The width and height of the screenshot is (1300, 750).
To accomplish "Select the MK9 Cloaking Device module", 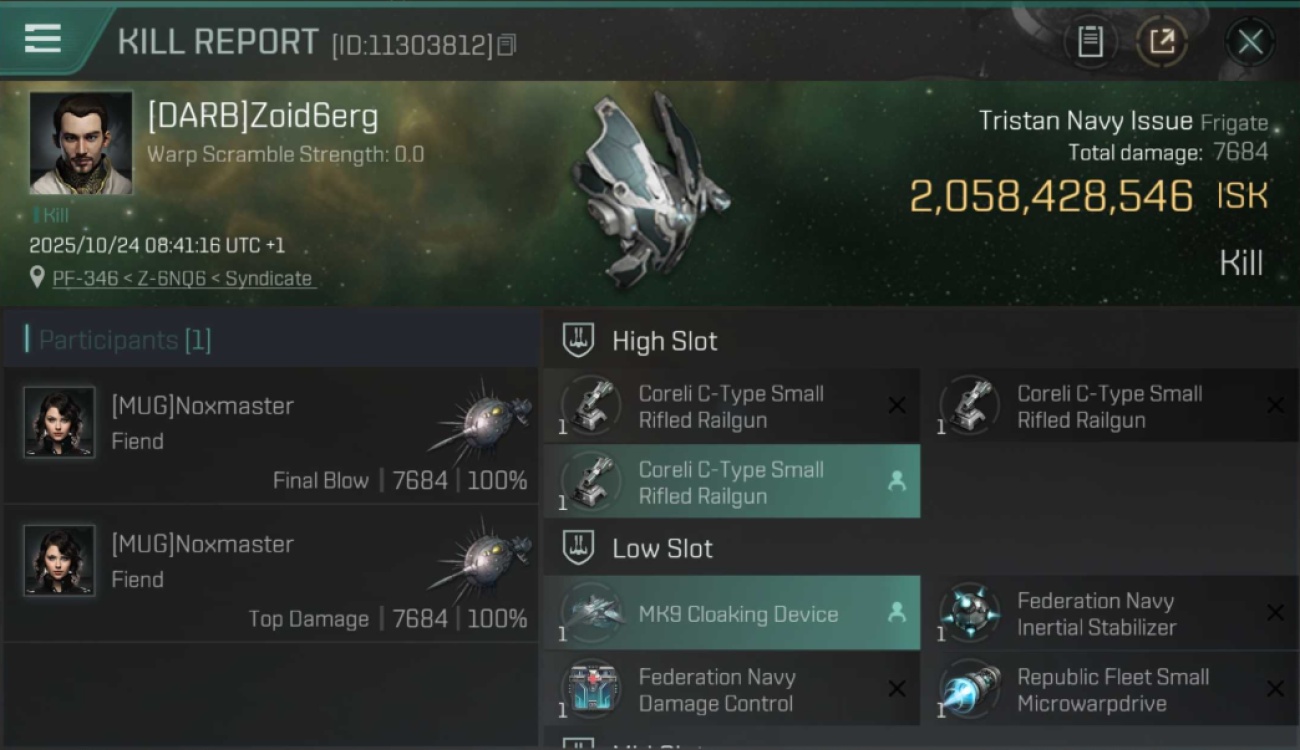I will pyautogui.click(x=731, y=613).
